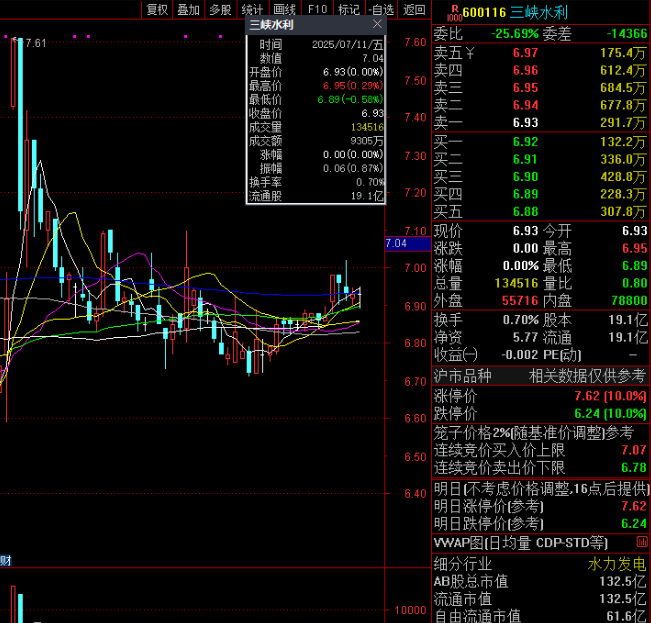
Task: Click the 外盘 value 55716
Action: pos(520,301)
